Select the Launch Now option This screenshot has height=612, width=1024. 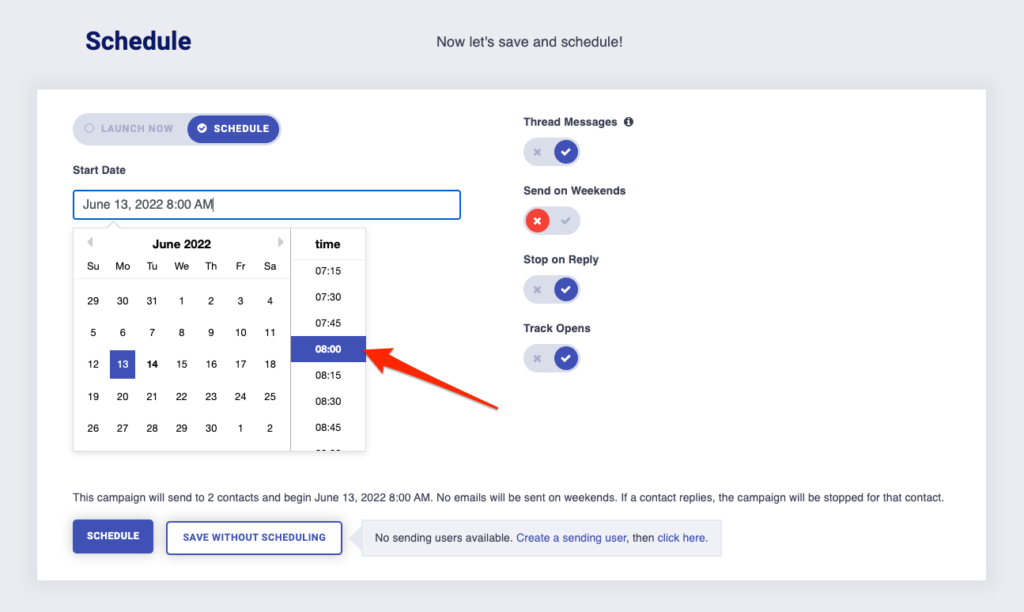[x=130, y=129]
